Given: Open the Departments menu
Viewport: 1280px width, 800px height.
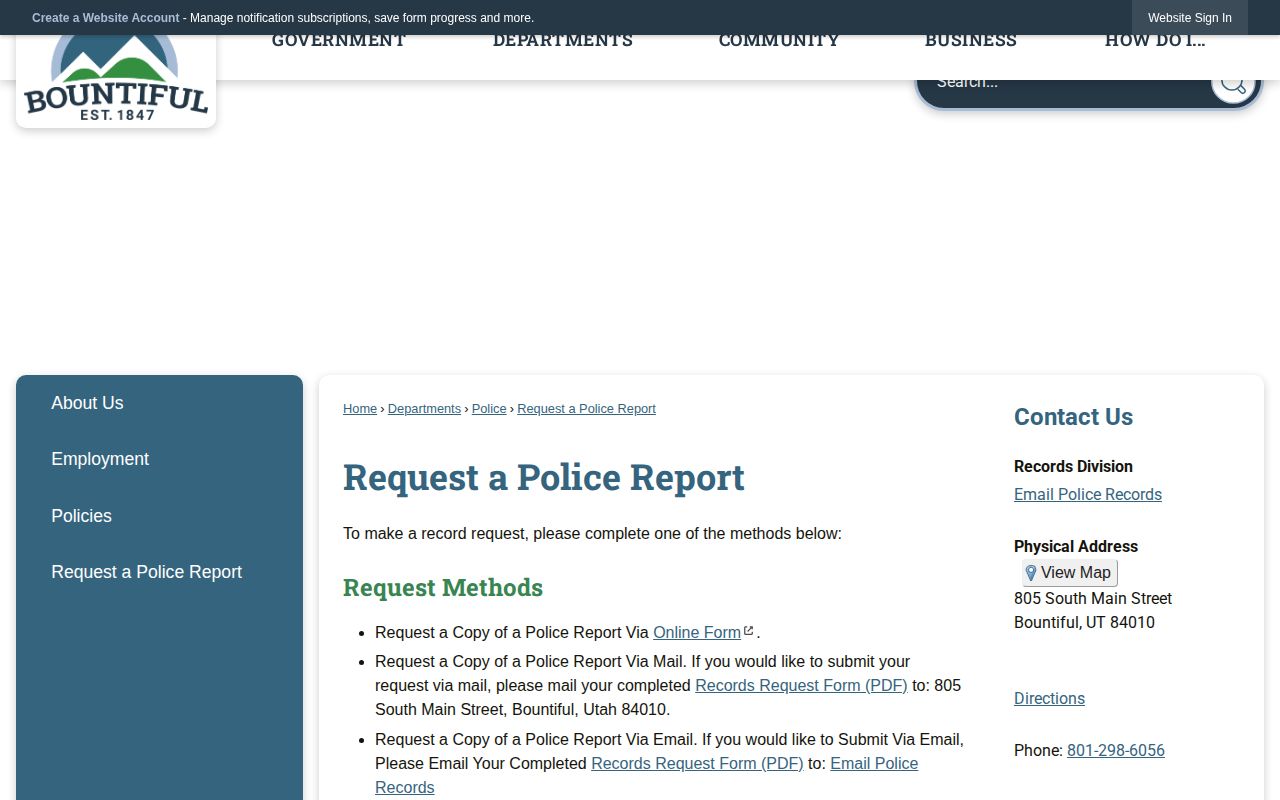Looking at the screenshot, I should click(x=563, y=41).
